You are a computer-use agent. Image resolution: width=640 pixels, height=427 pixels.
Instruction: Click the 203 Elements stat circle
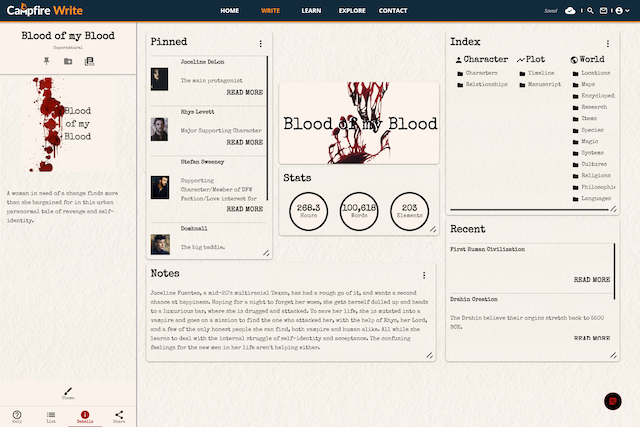pos(409,211)
